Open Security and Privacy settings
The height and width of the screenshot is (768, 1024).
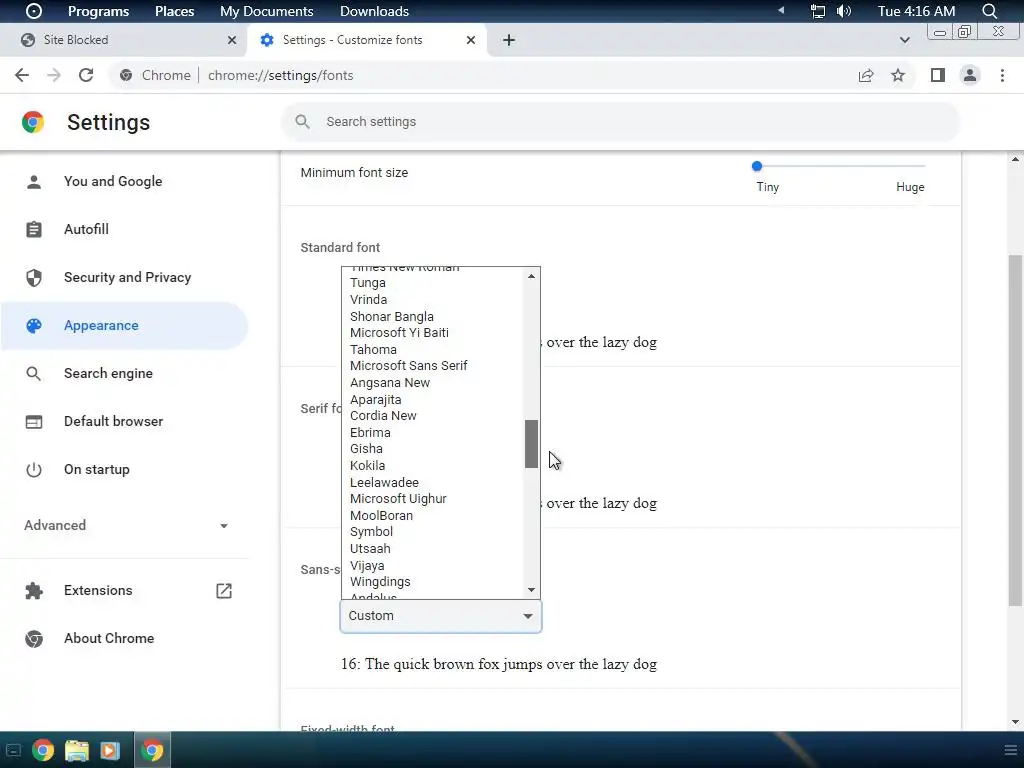pos(124,278)
